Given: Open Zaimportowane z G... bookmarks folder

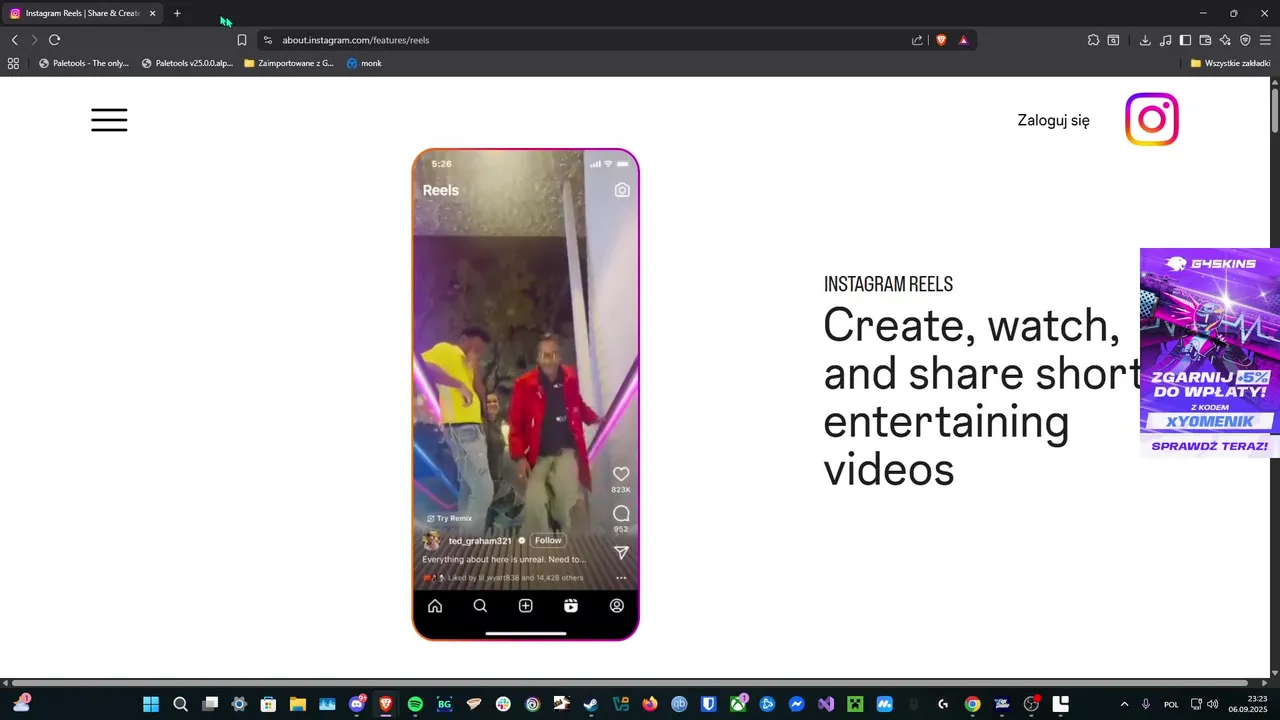Looking at the screenshot, I should pos(289,63).
